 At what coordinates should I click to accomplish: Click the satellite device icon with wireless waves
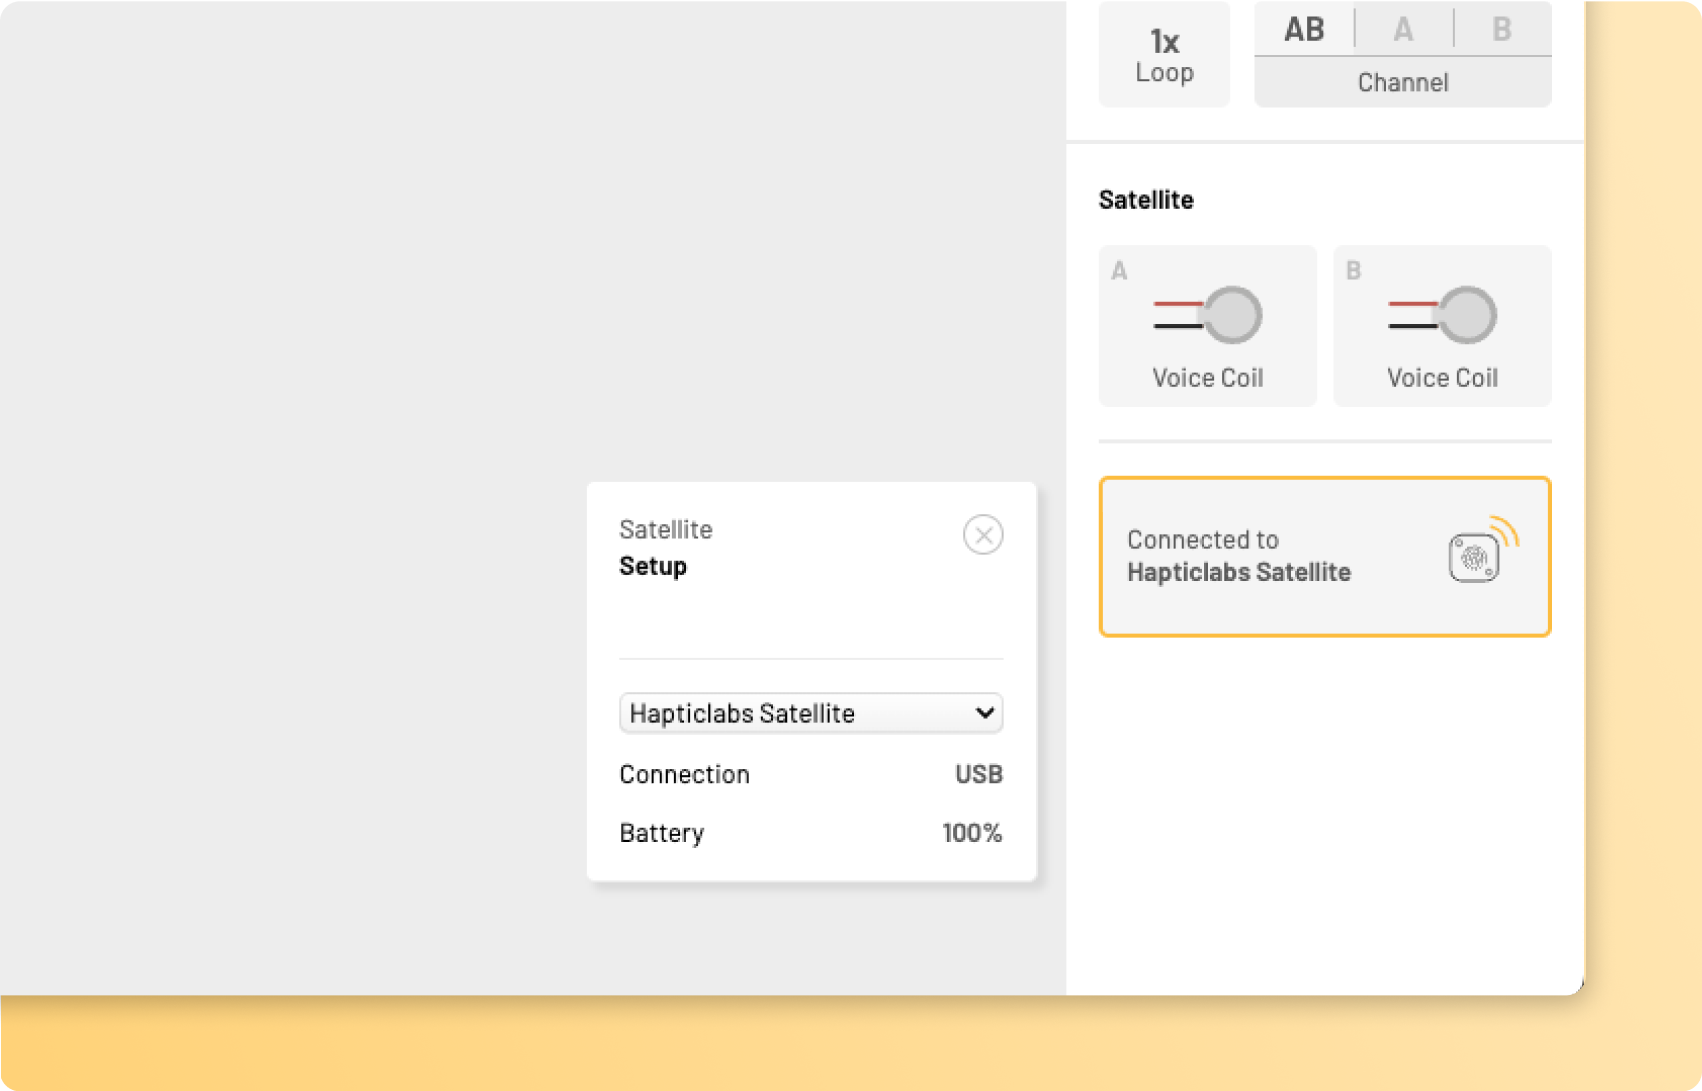[x=1480, y=551]
